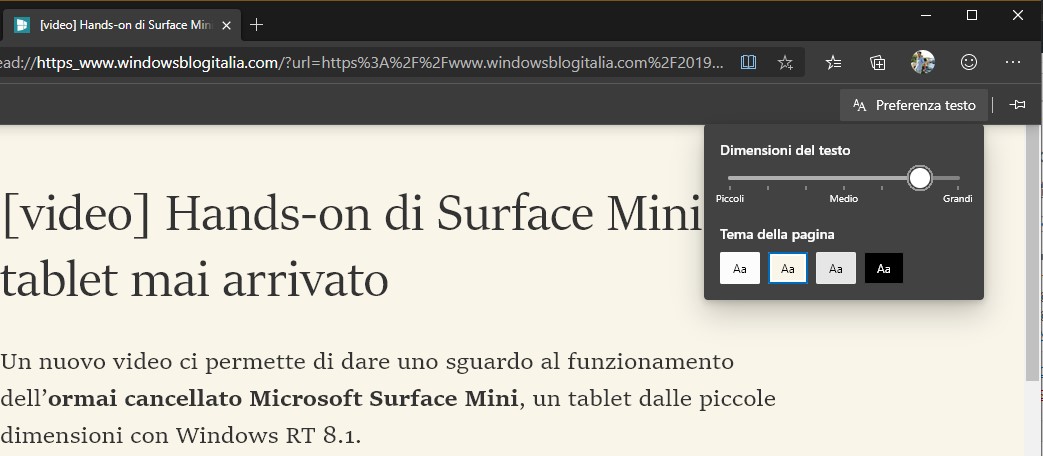The image size is (1043, 456).
Task: Send feedback with smiley icon
Action: pos(969,62)
